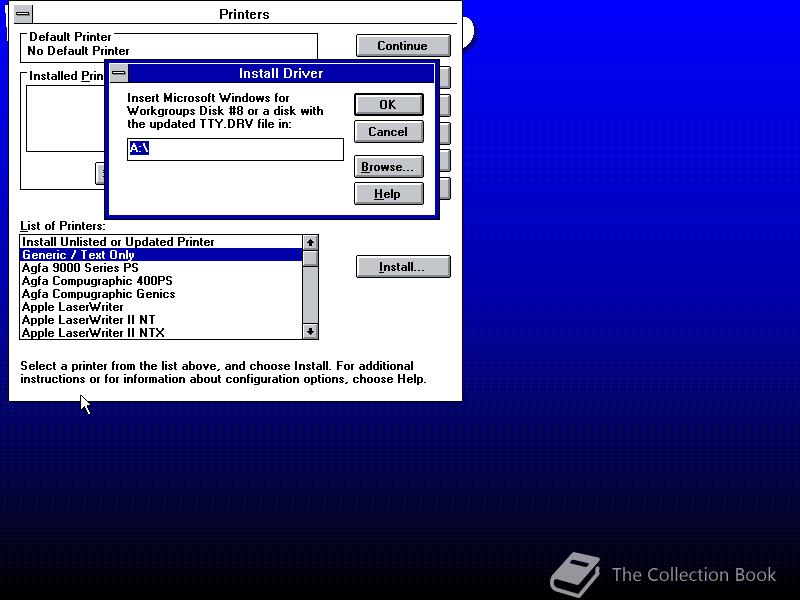
Task: Click the Install button for the selected printer
Action: [404, 265]
